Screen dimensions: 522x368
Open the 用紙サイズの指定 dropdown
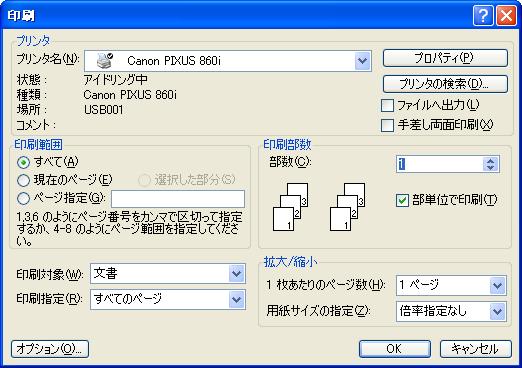pos(498,311)
